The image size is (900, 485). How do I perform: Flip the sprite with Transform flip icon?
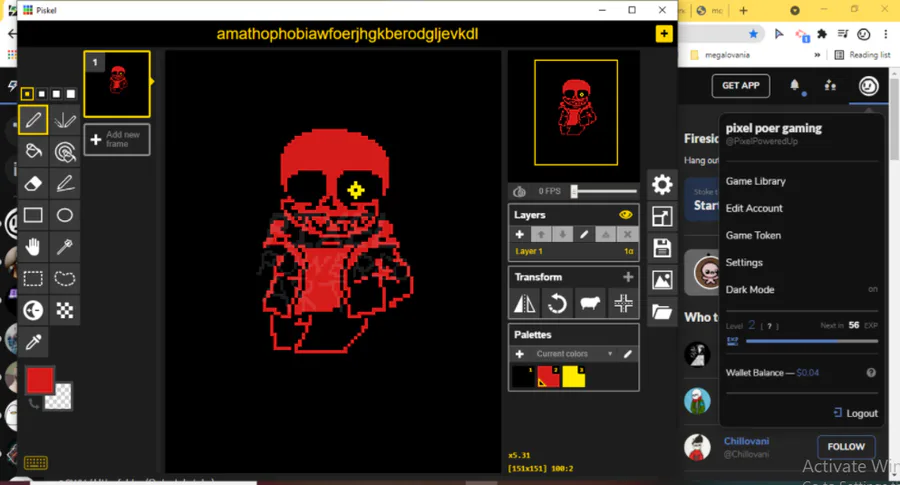(x=525, y=303)
